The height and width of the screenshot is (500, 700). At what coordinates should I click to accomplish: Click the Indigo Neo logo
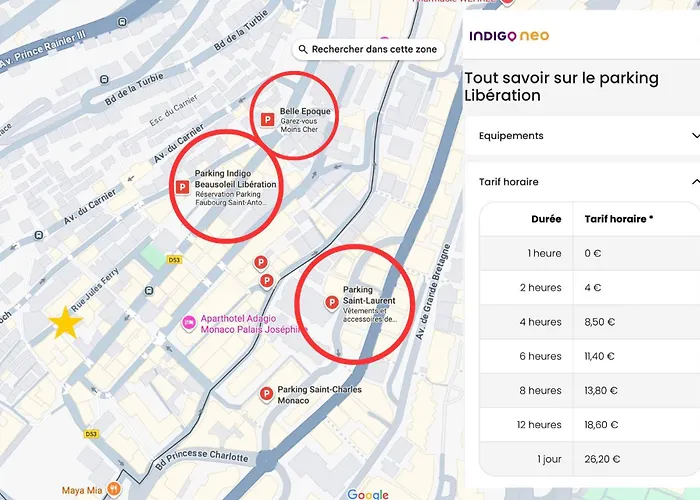tap(509, 36)
